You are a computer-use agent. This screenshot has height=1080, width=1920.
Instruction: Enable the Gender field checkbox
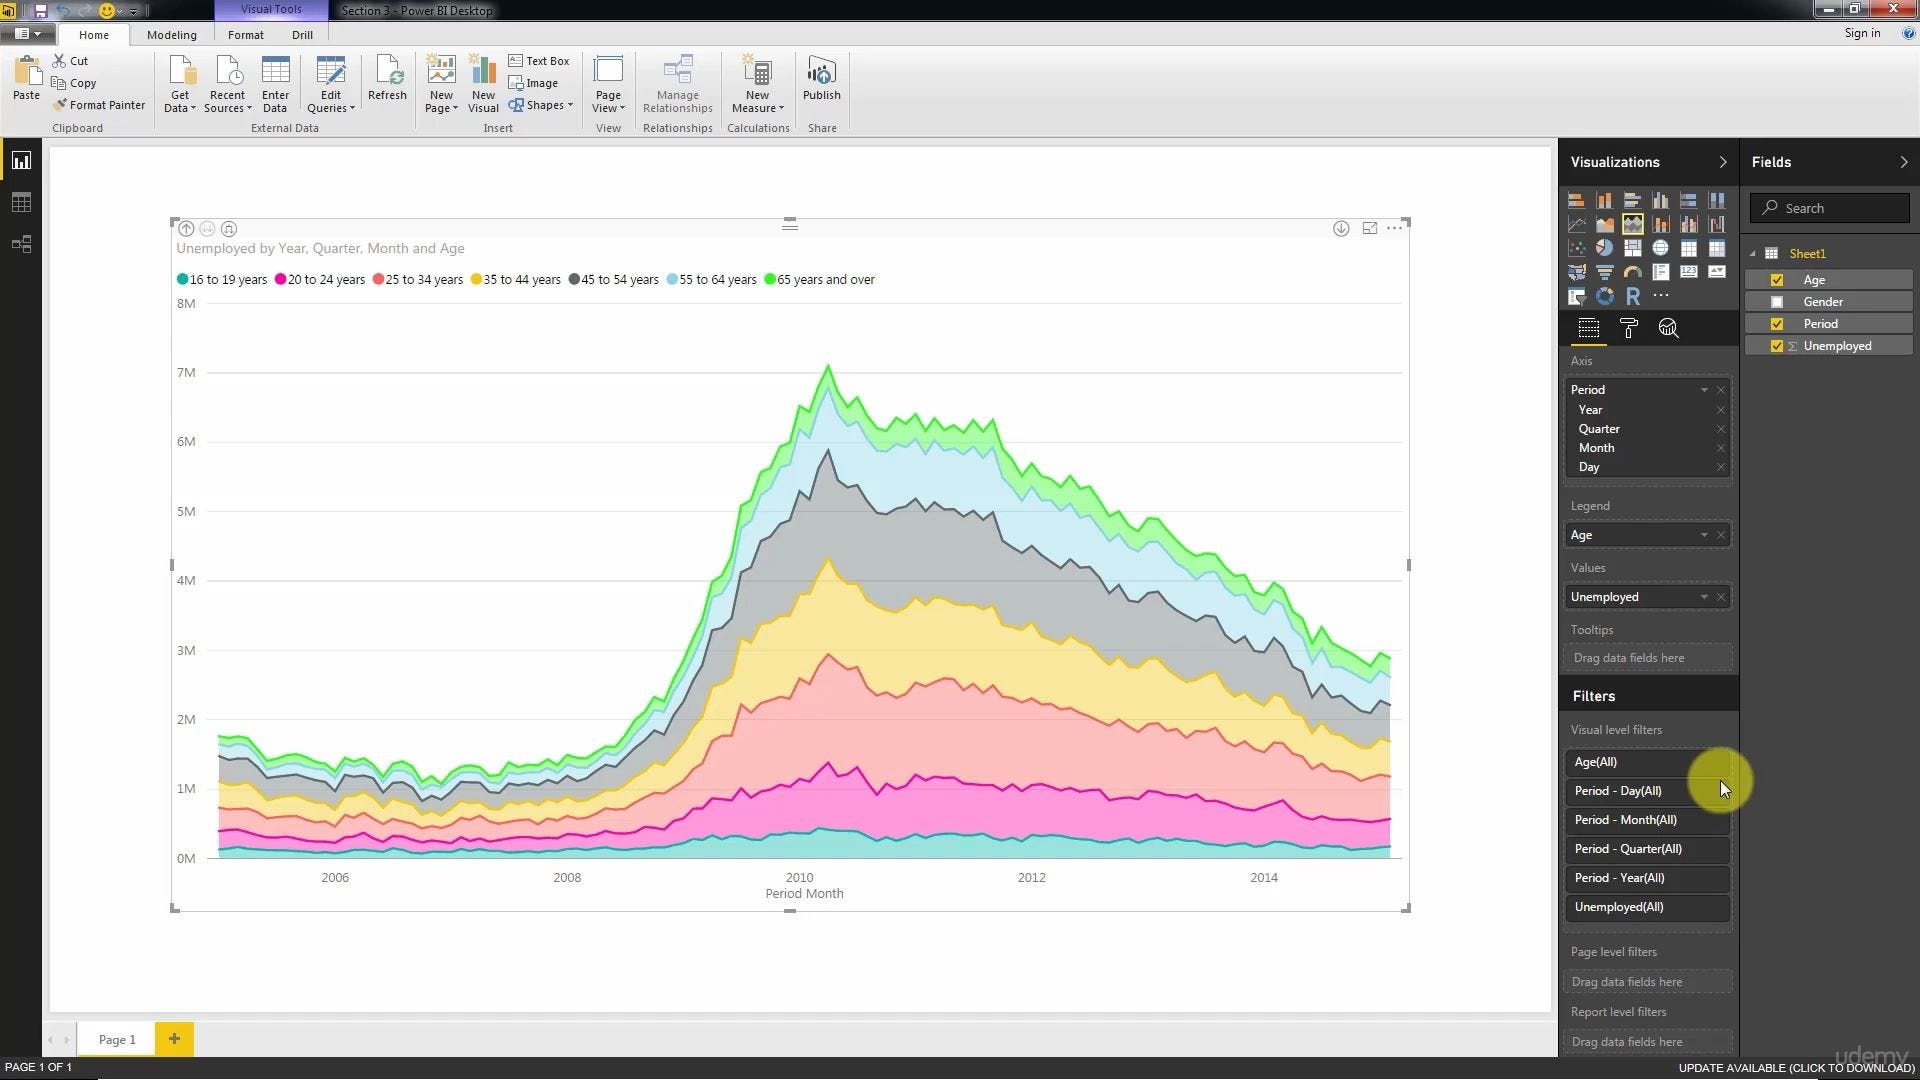[x=1777, y=301]
